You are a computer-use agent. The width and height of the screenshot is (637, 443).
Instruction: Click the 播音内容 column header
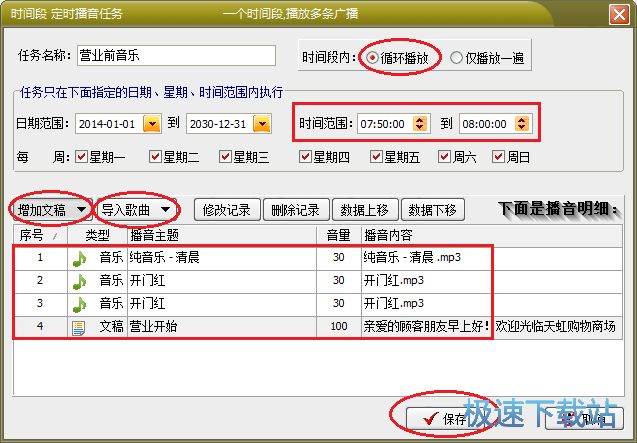tap(492, 235)
